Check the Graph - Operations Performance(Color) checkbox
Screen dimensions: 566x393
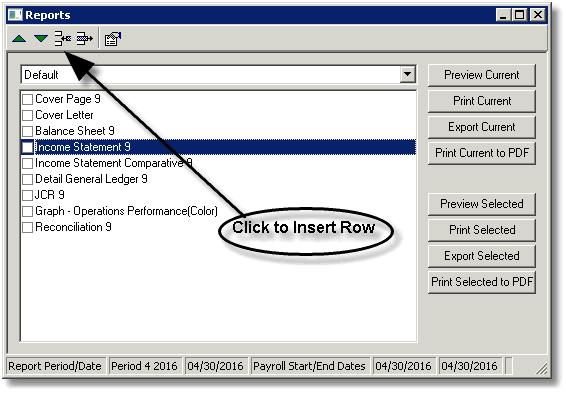[27, 211]
